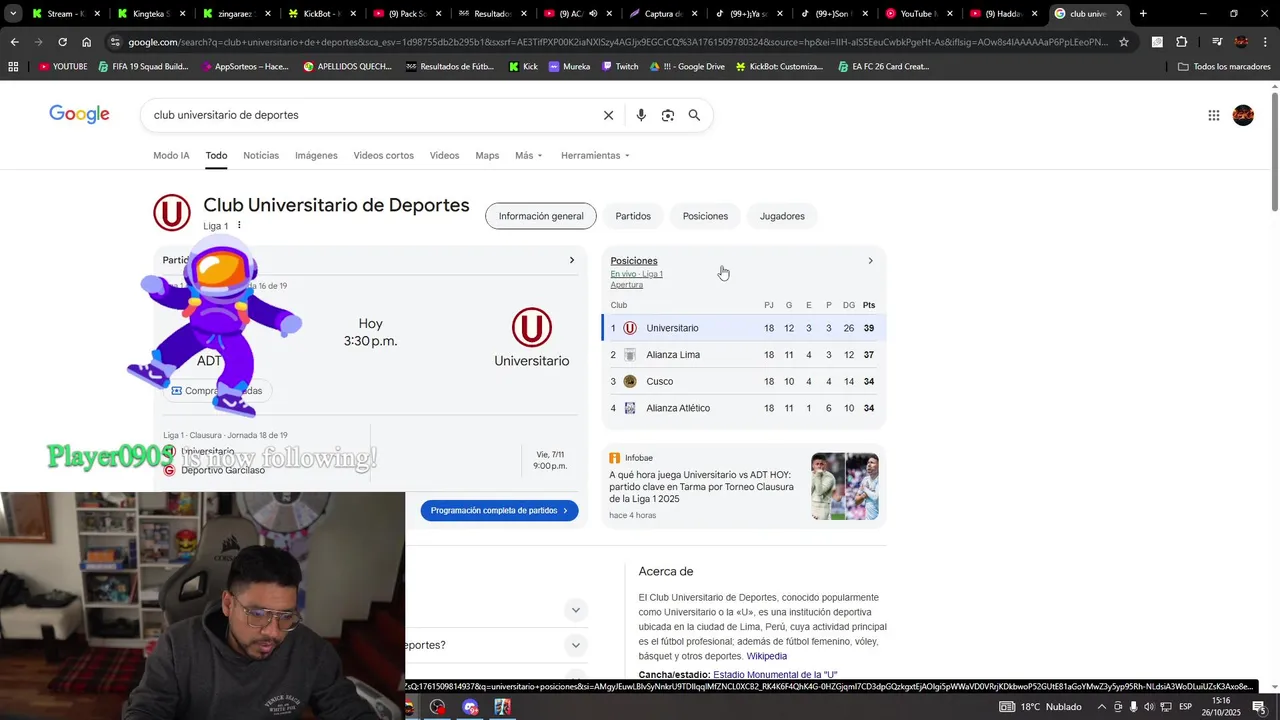1280x720 pixels.
Task: Open Infobae article about Universitario vs ADT
Action: pos(701,487)
